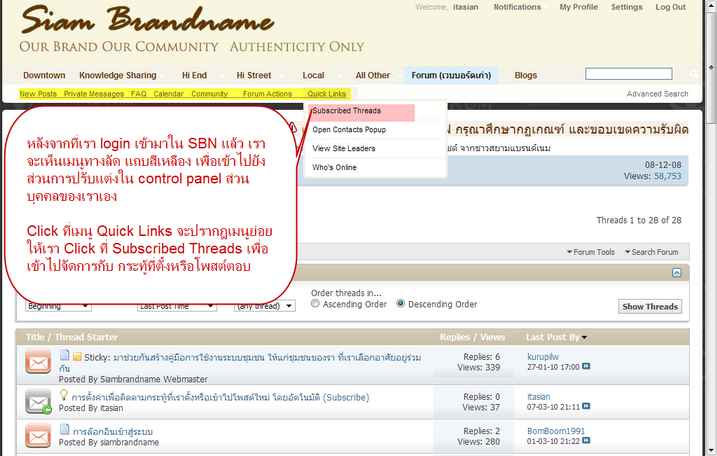Click the top search input field
This screenshot has height=456, width=717.
click(628, 74)
